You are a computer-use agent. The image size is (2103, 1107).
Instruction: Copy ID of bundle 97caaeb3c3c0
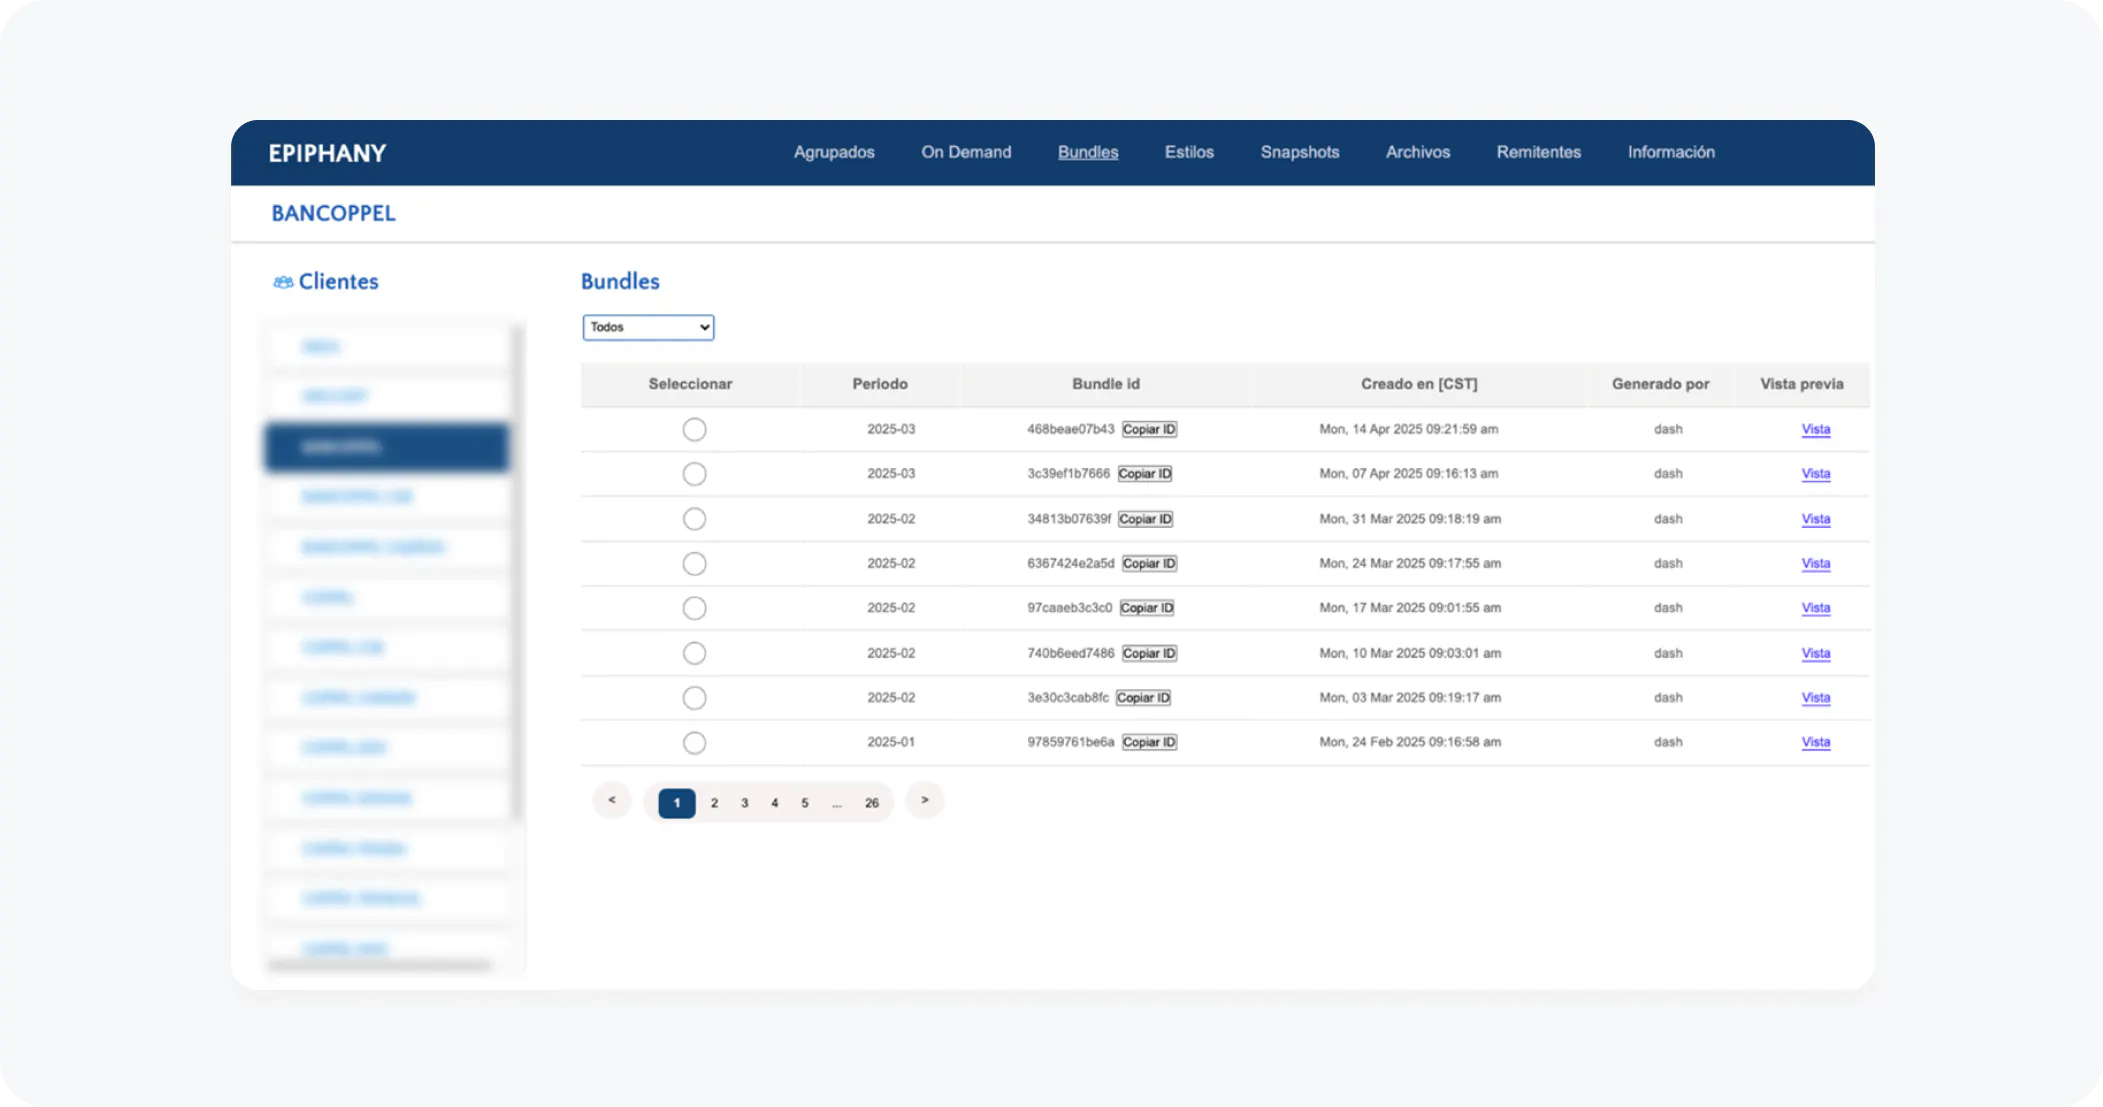(1147, 608)
